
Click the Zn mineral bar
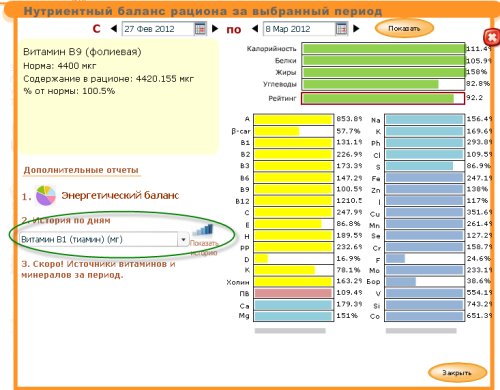coord(425,189)
